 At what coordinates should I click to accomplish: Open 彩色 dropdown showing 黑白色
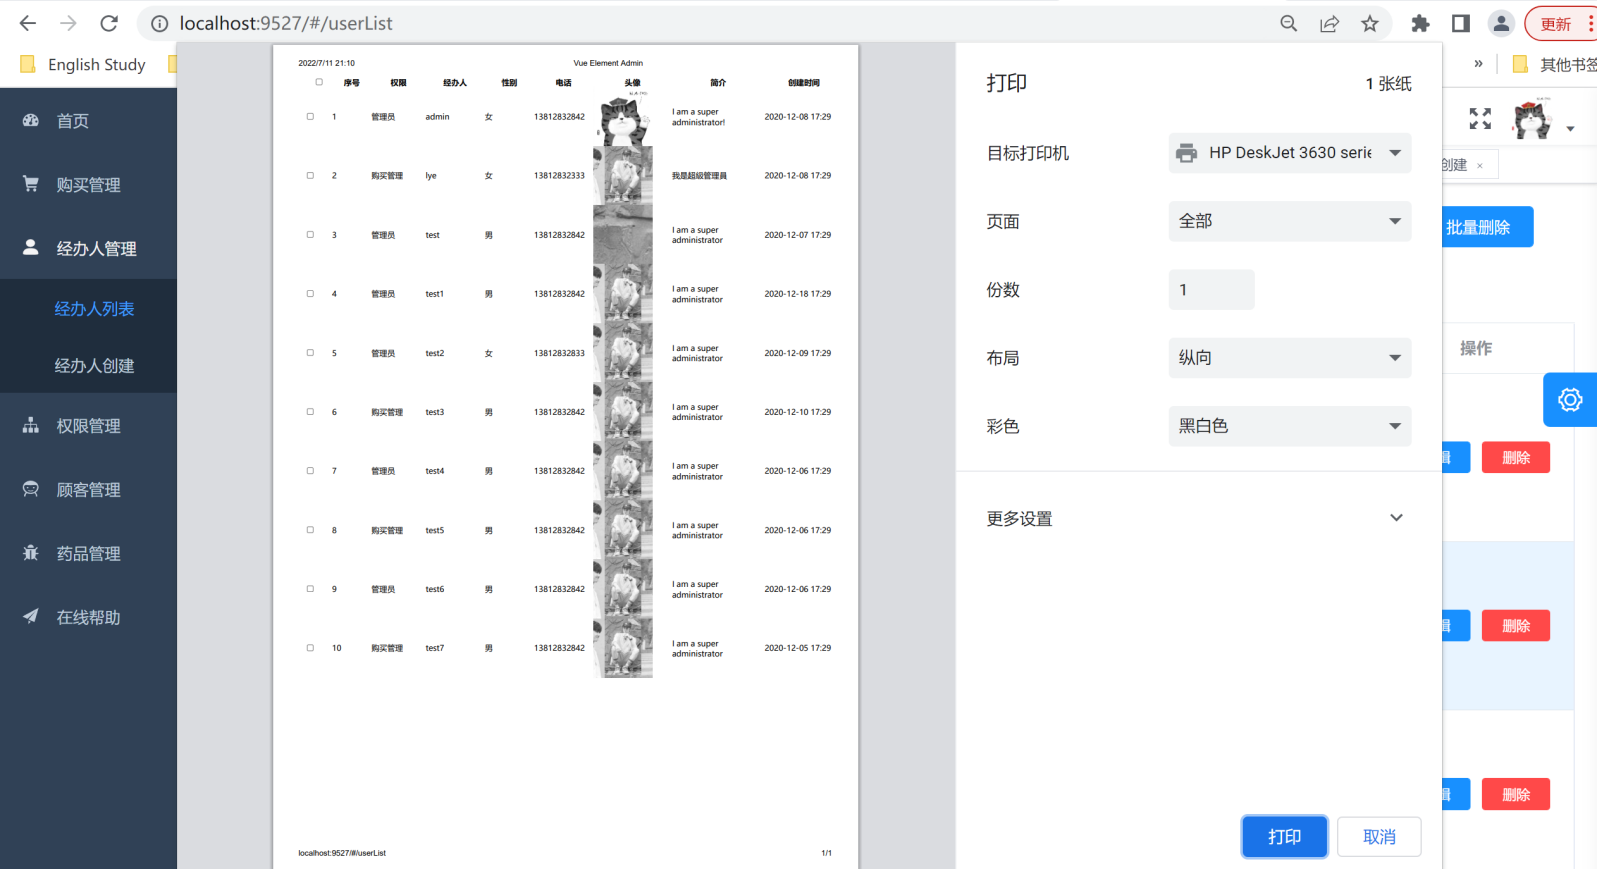pyautogui.click(x=1290, y=426)
